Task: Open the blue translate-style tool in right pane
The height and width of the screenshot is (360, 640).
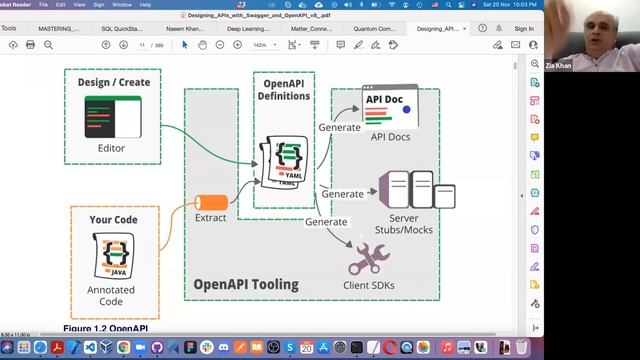Action: [x=535, y=156]
